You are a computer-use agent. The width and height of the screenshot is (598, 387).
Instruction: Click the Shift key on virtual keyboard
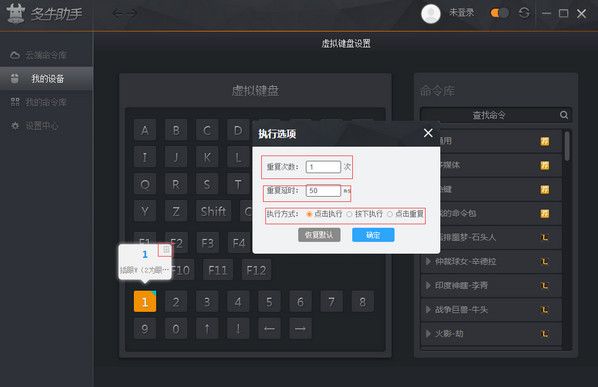[x=213, y=211]
